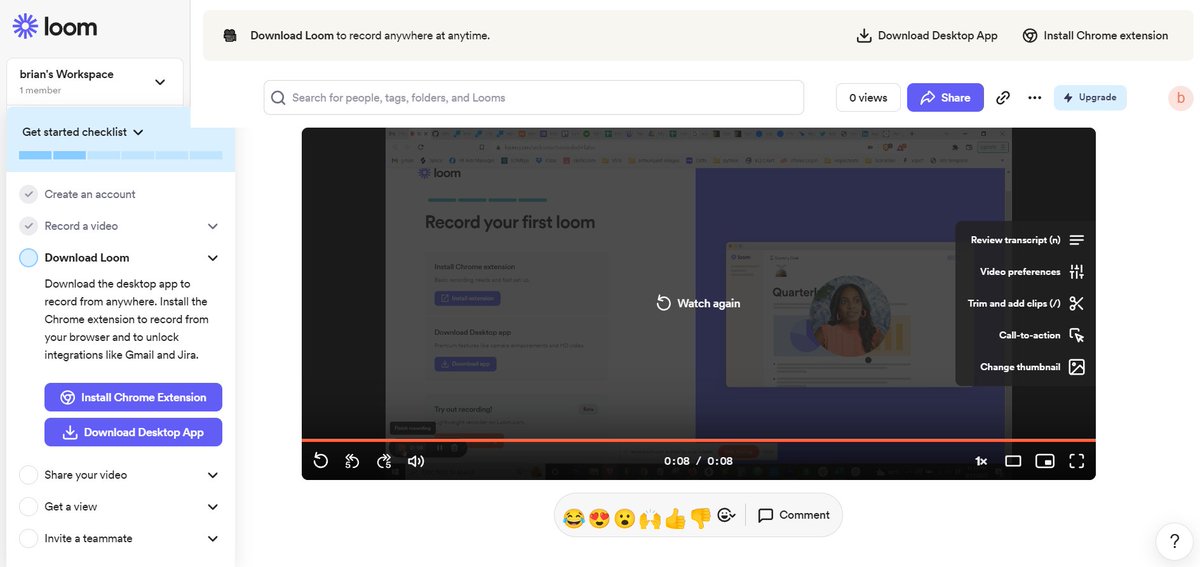
Task: Click the Share button
Action: (945, 97)
